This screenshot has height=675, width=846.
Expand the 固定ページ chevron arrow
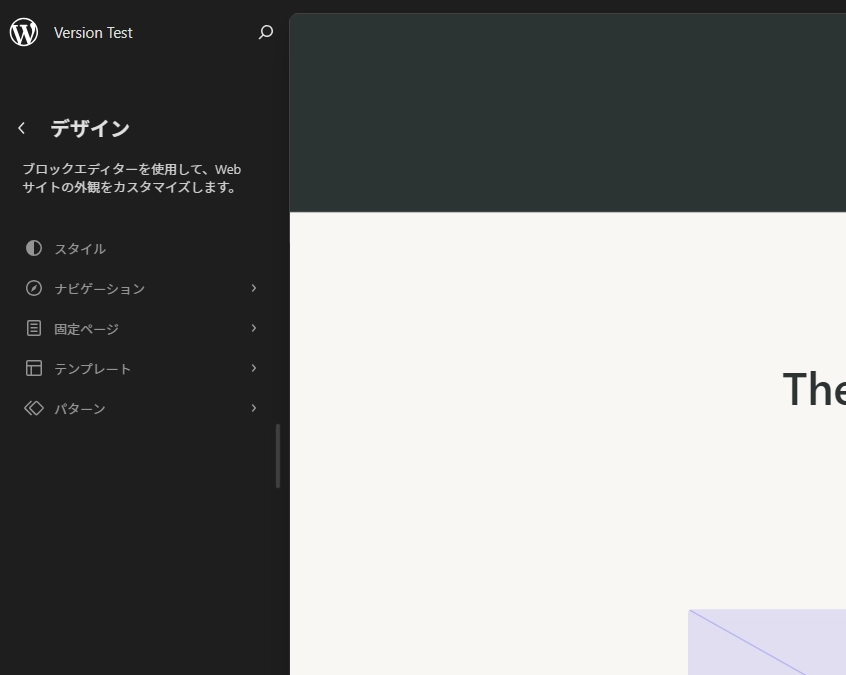[254, 328]
